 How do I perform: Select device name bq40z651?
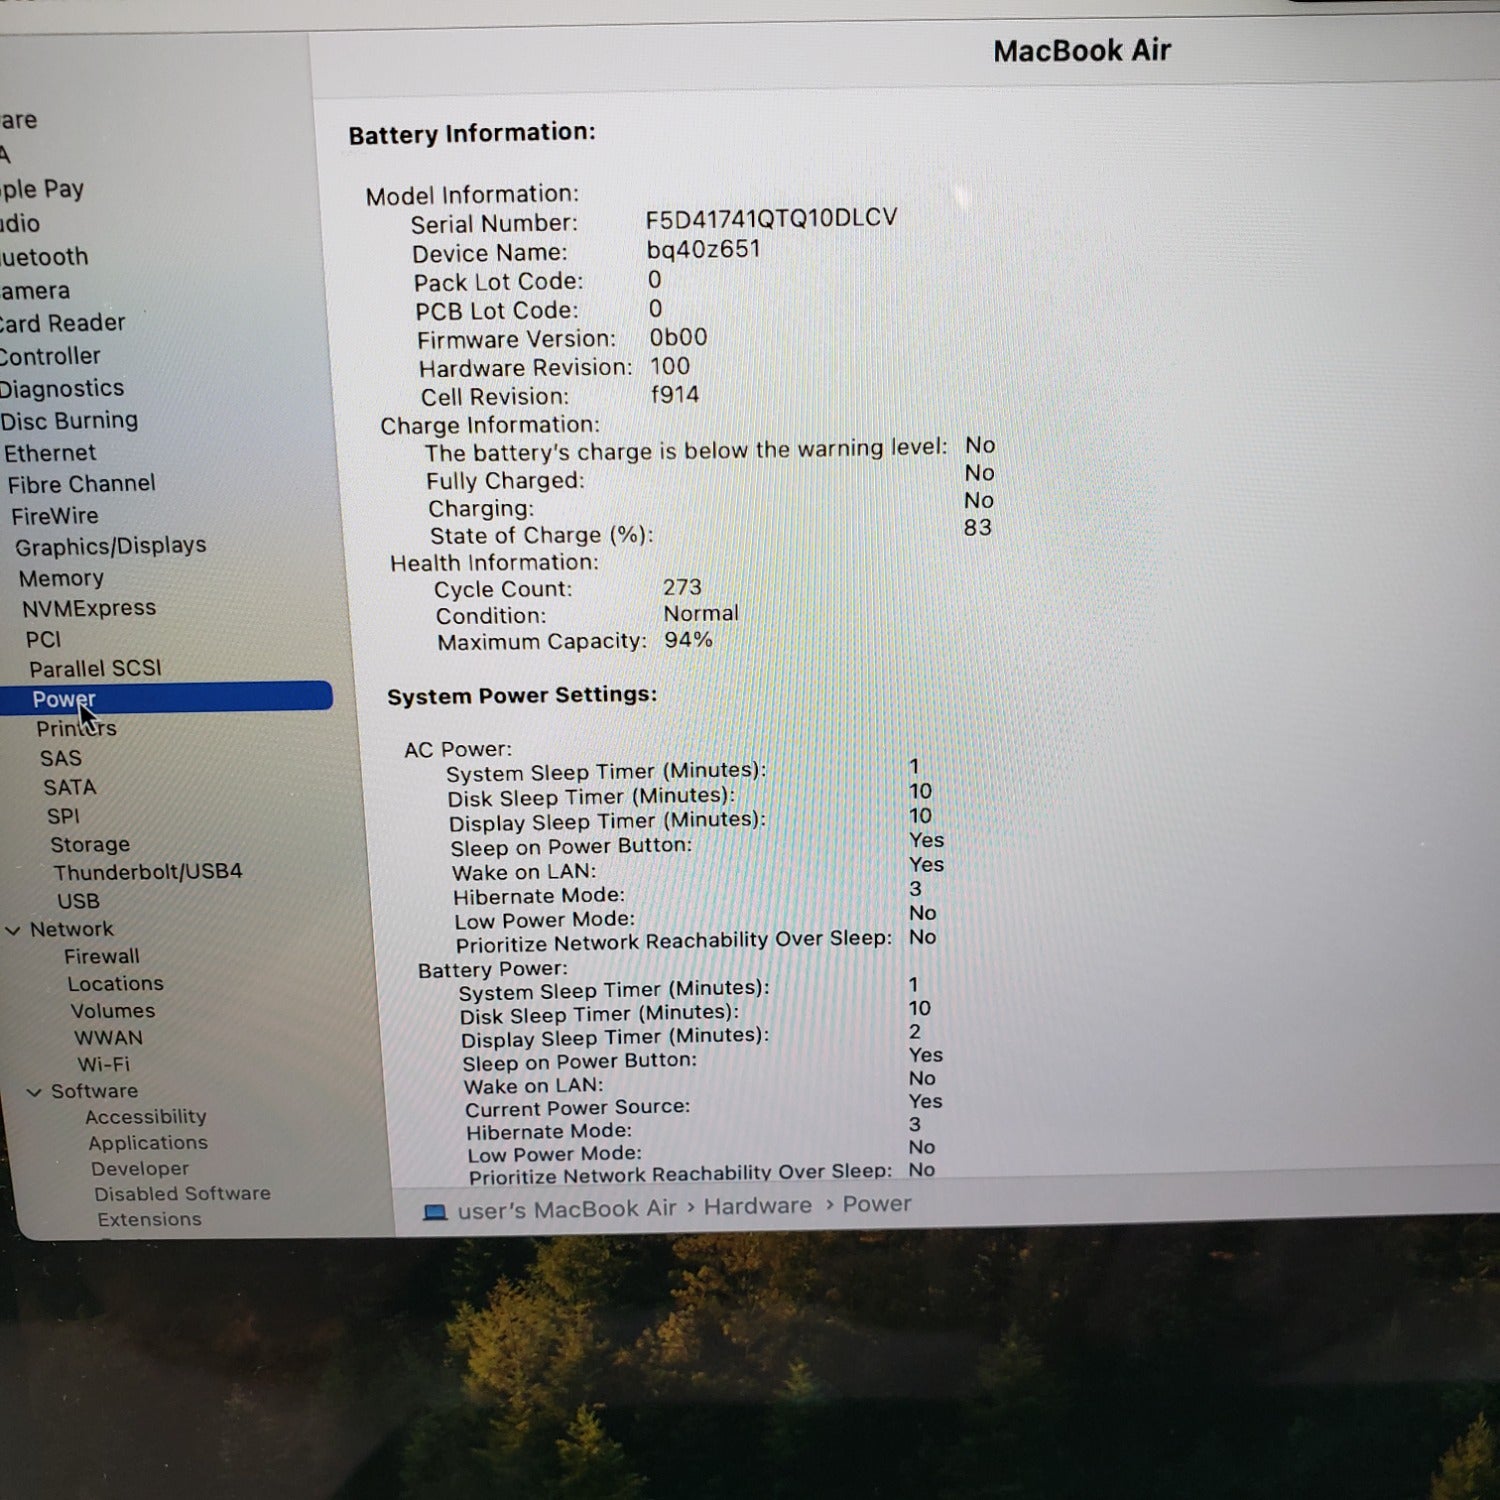click(704, 249)
